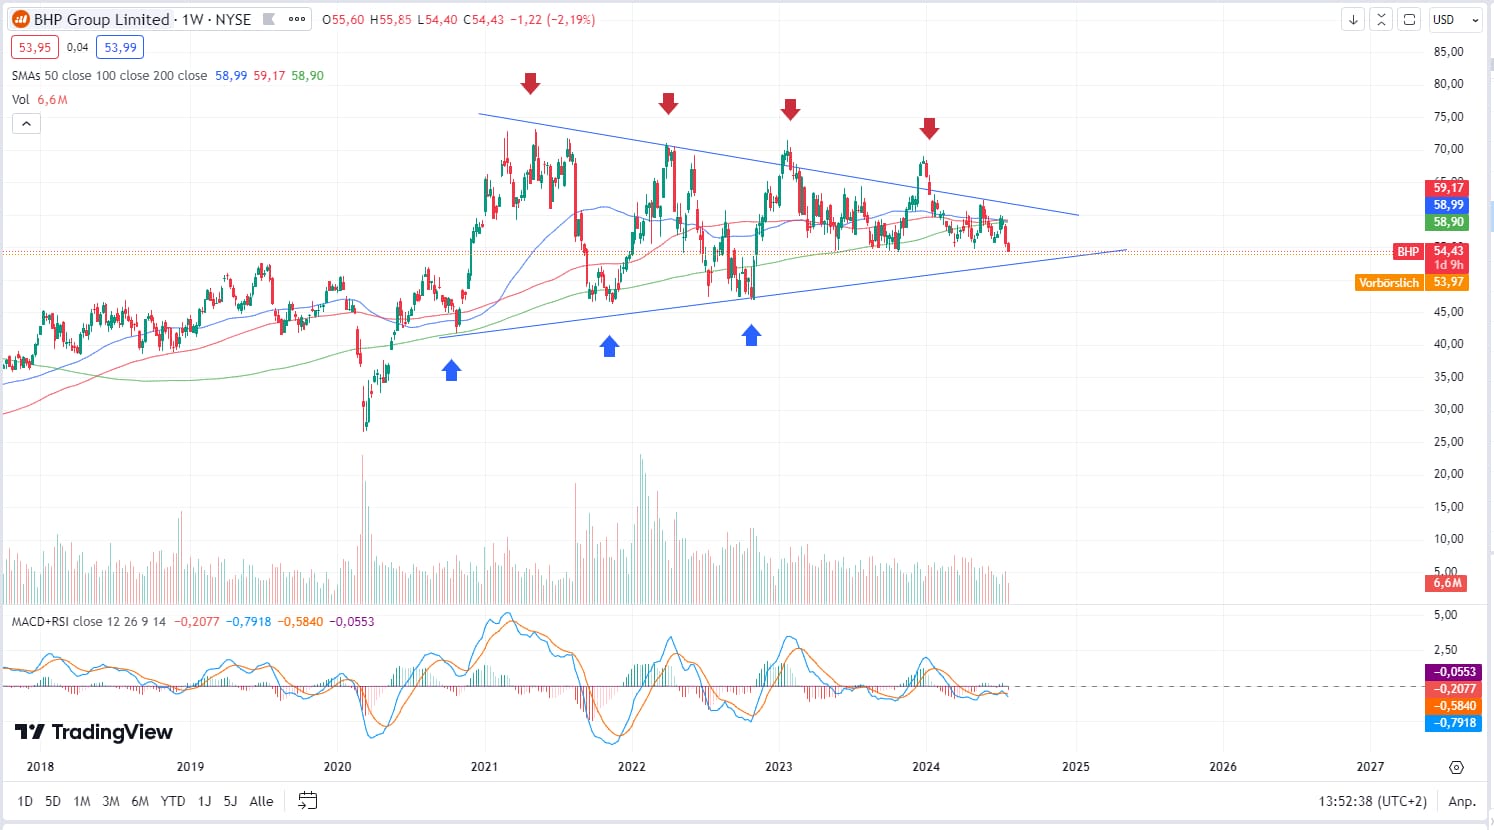This screenshot has width=1494, height=830.
Task: Click the 2027 label on the time axis
Action: [1370, 767]
